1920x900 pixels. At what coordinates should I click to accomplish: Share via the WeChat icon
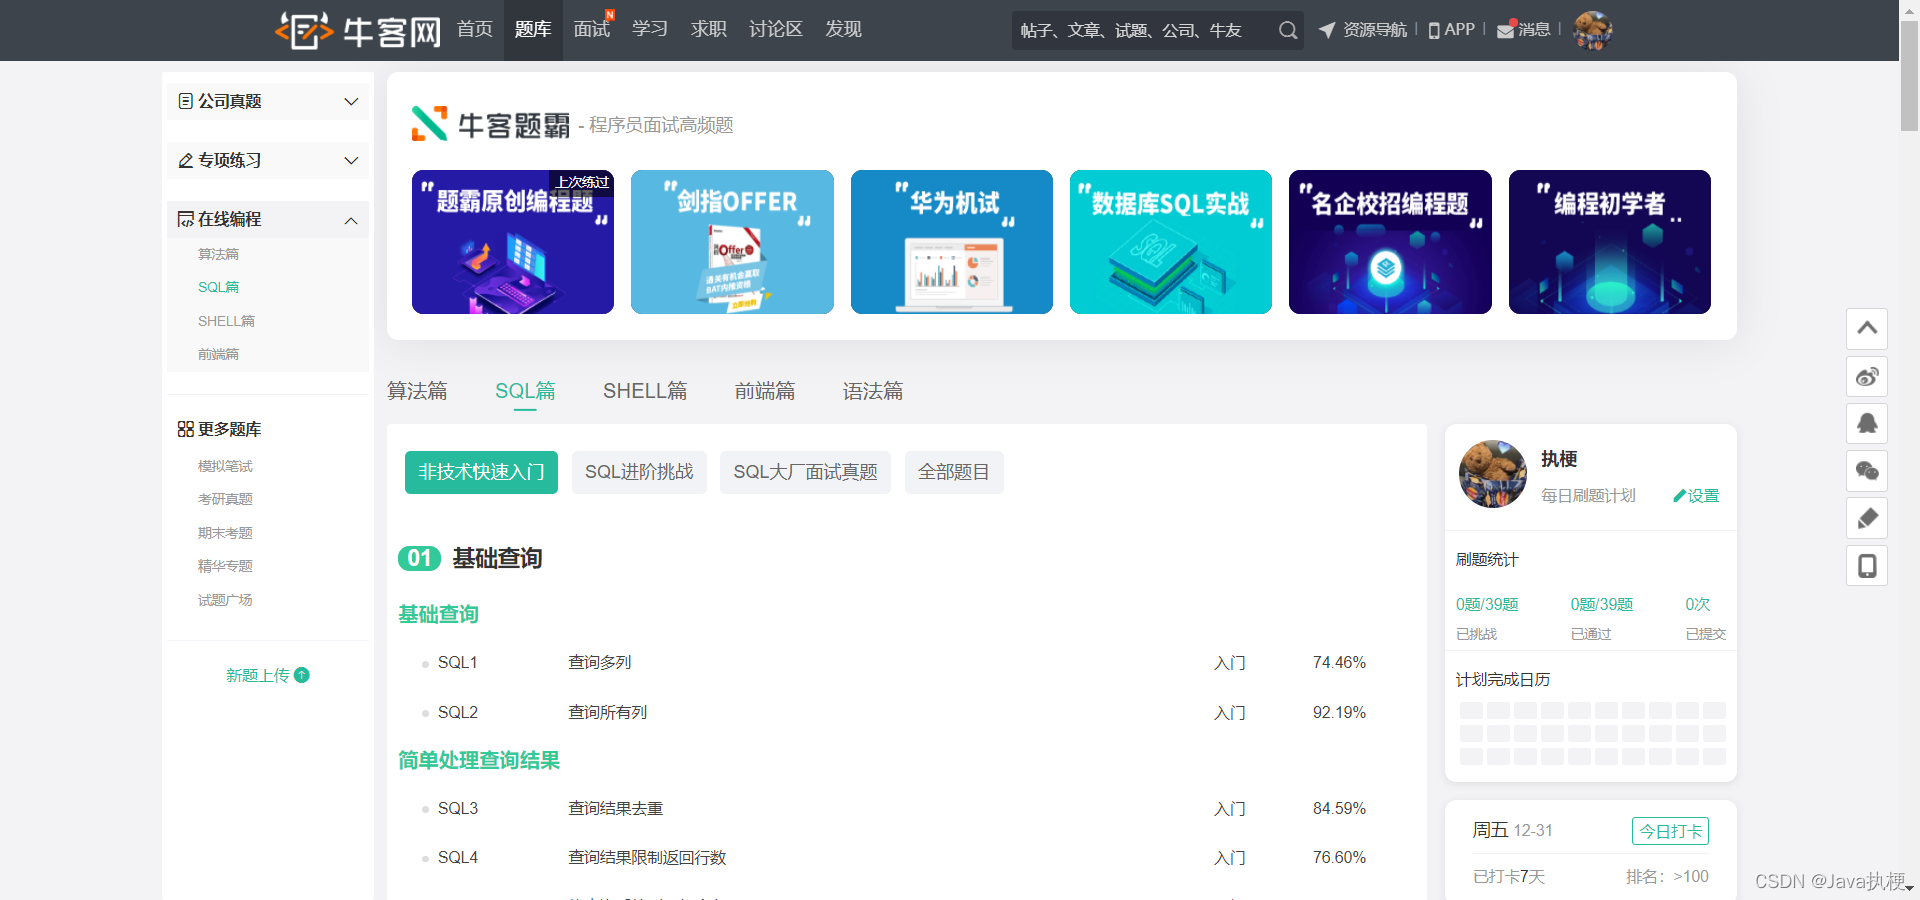(x=1867, y=471)
